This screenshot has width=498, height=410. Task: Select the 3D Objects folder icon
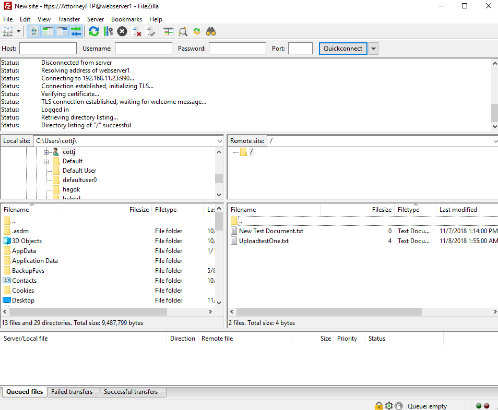pos(7,241)
